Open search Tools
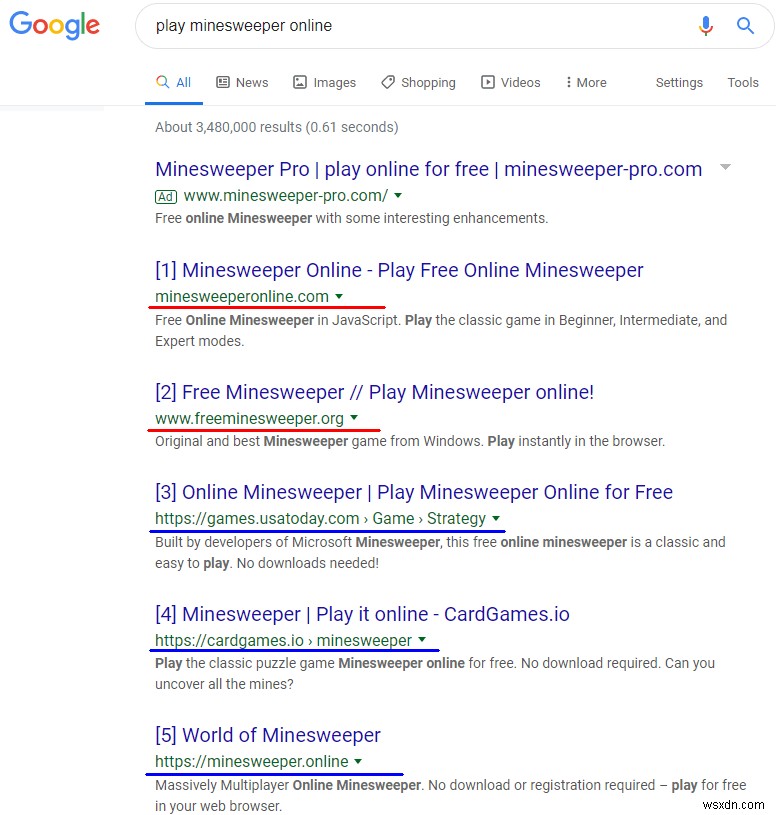Image resolution: width=776 pixels, height=815 pixels. pyautogui.click(x=743, y=82)
